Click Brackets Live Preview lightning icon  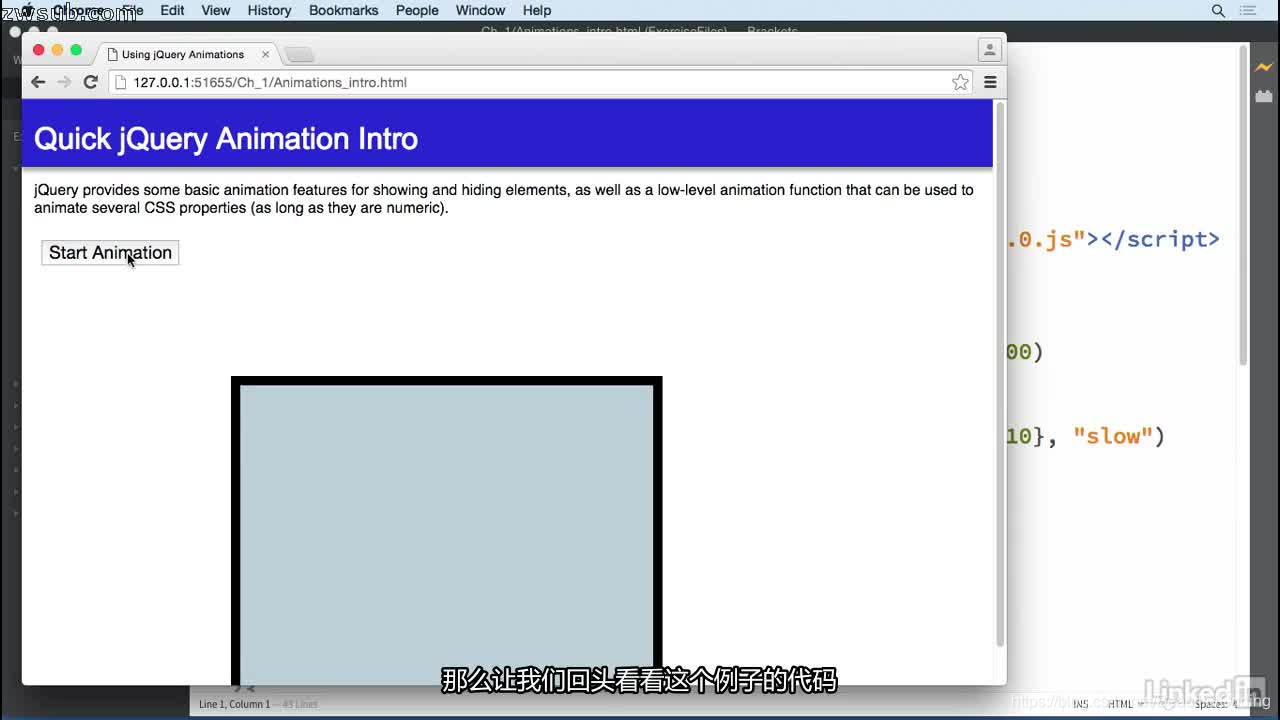(1264, 67)
